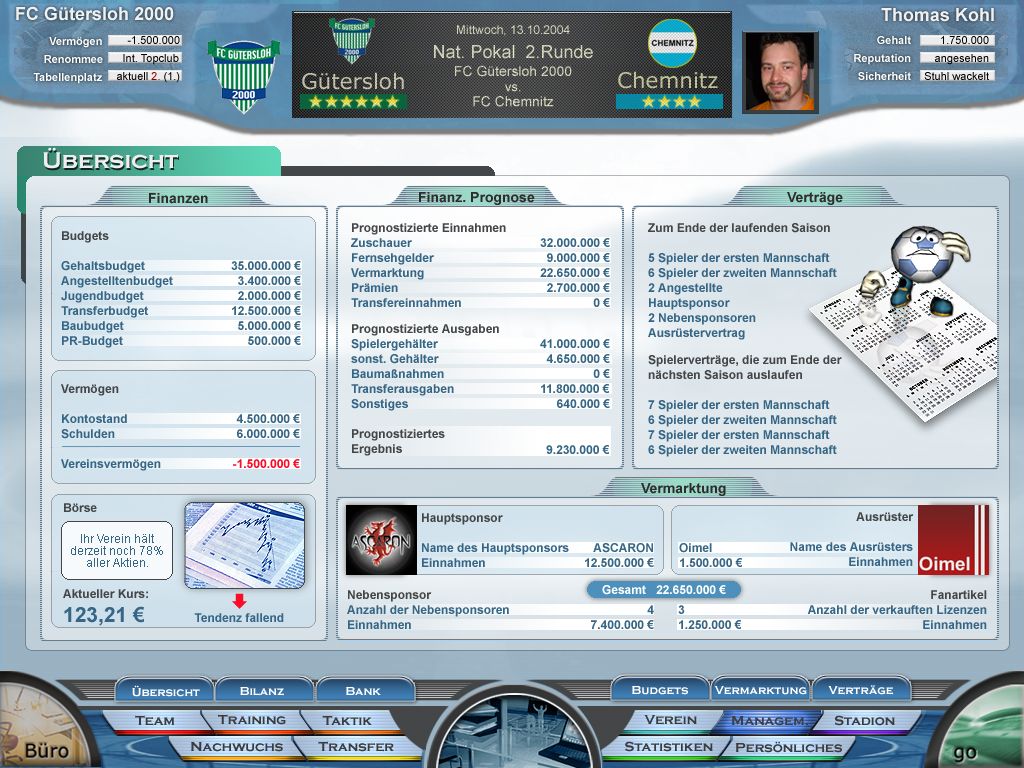Click the Oimel outfitter logo
This screenshot has height=768, width=1024.
953,540
